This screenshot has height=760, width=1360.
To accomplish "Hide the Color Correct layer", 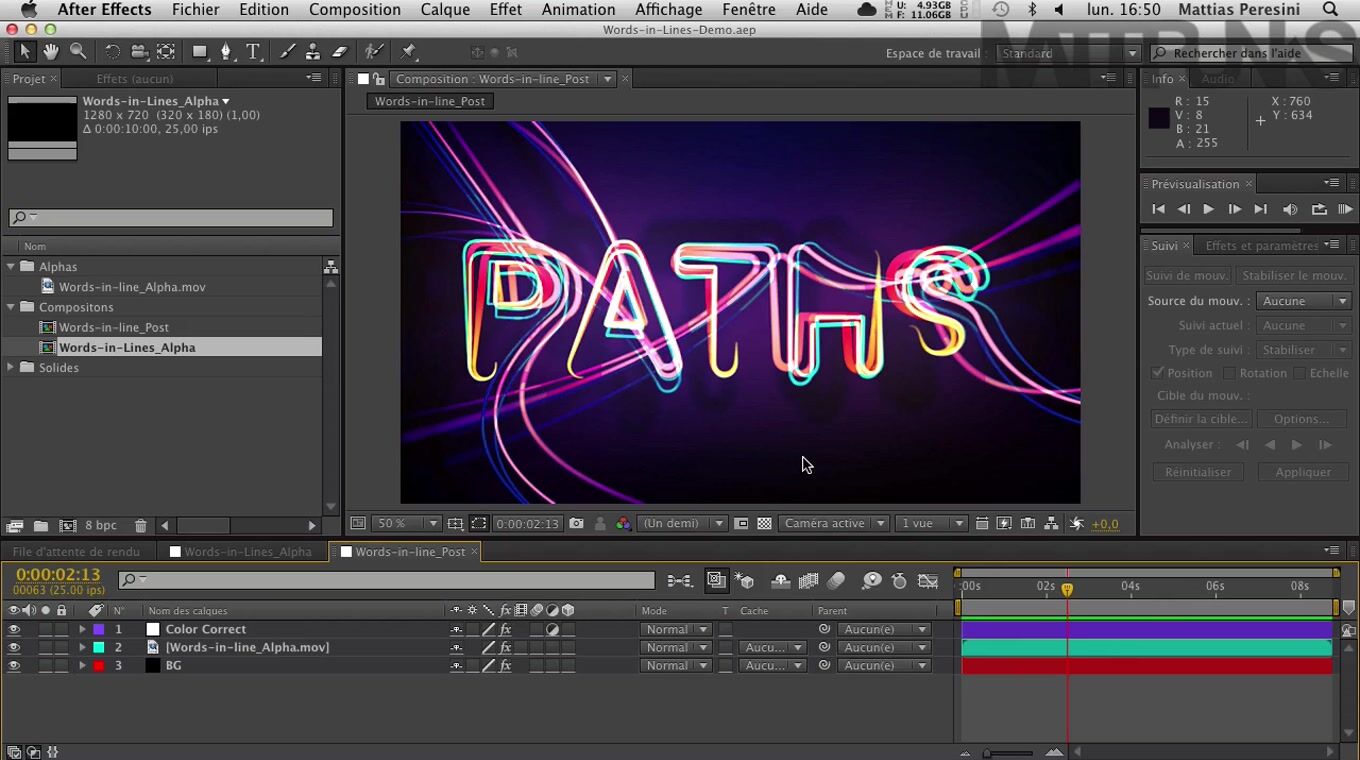I will click(14, 629).
